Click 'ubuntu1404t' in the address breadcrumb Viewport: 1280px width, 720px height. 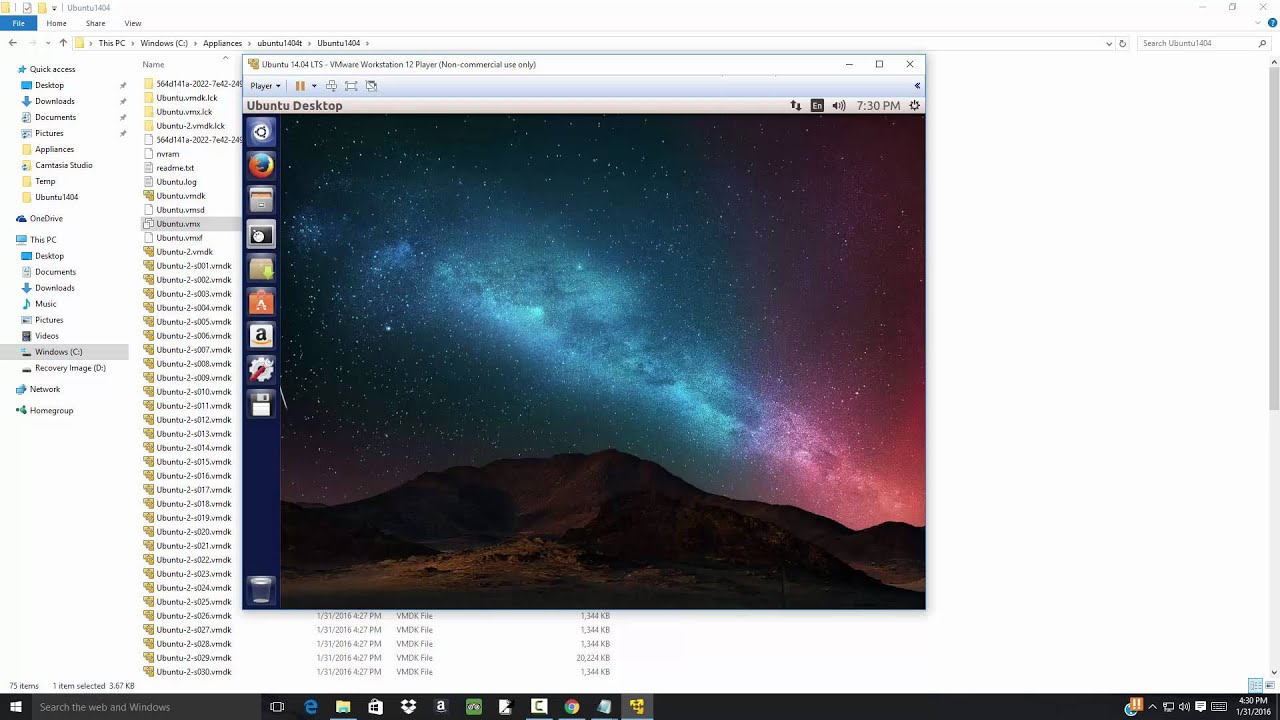click(x=279, y=43)
